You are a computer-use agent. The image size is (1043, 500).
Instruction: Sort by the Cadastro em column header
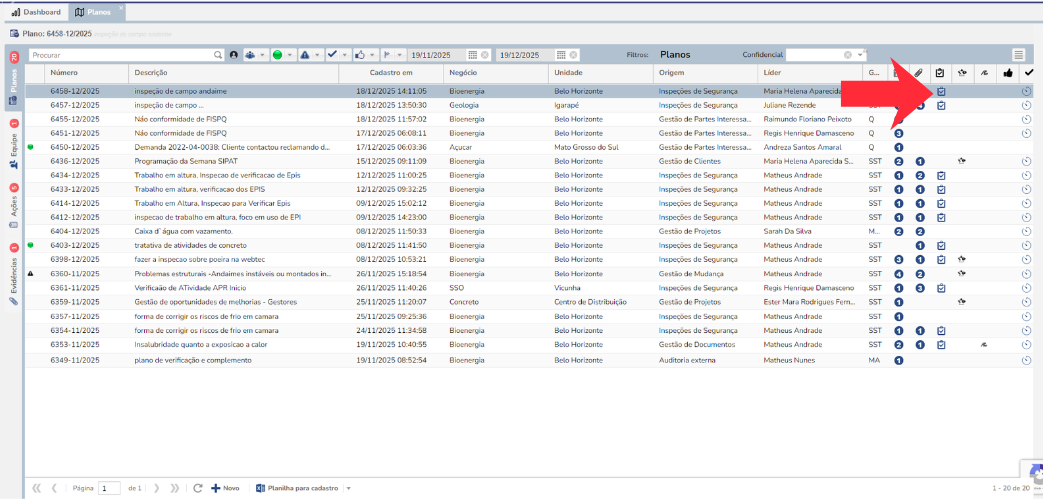(390, 73)
